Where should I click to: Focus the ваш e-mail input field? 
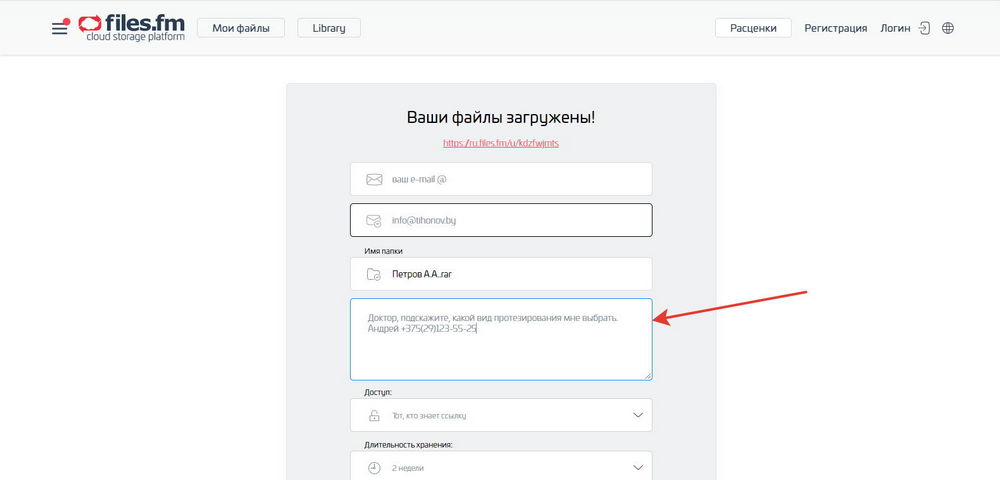[x=510, y=179]
